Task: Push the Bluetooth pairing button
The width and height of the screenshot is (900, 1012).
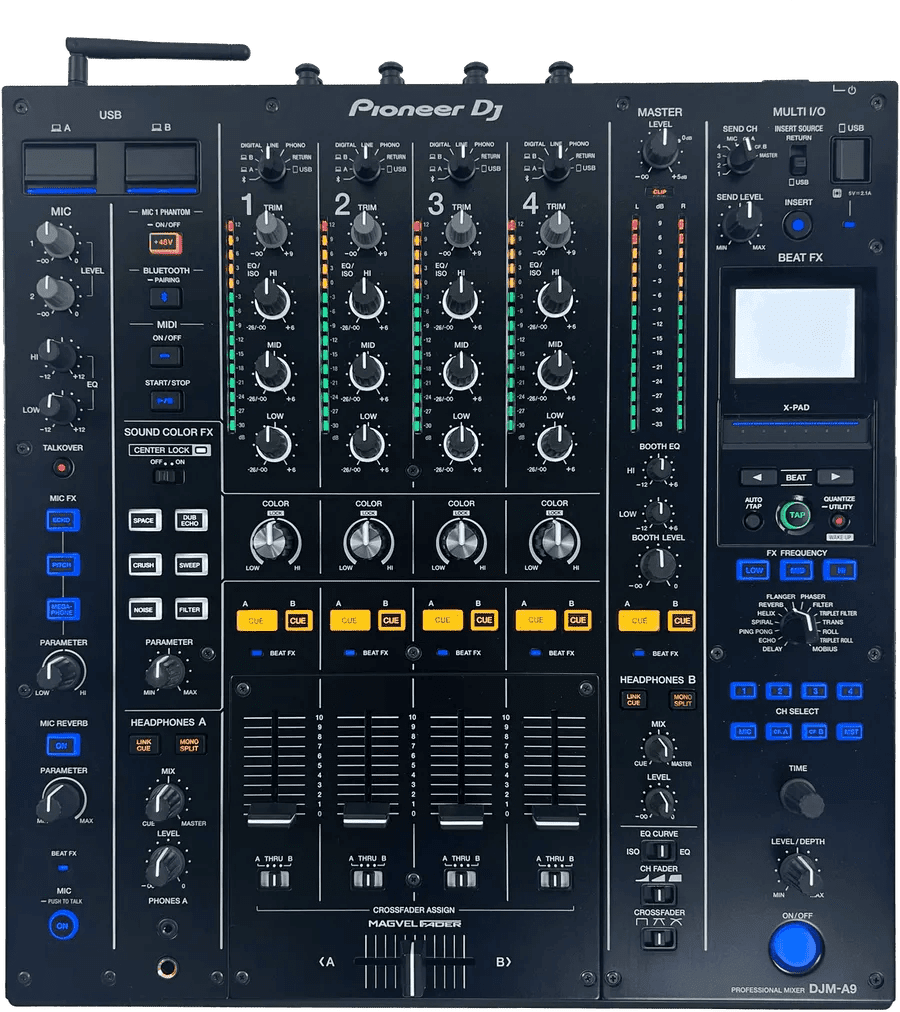Action: pyautogui.click(x=165, y=298)
